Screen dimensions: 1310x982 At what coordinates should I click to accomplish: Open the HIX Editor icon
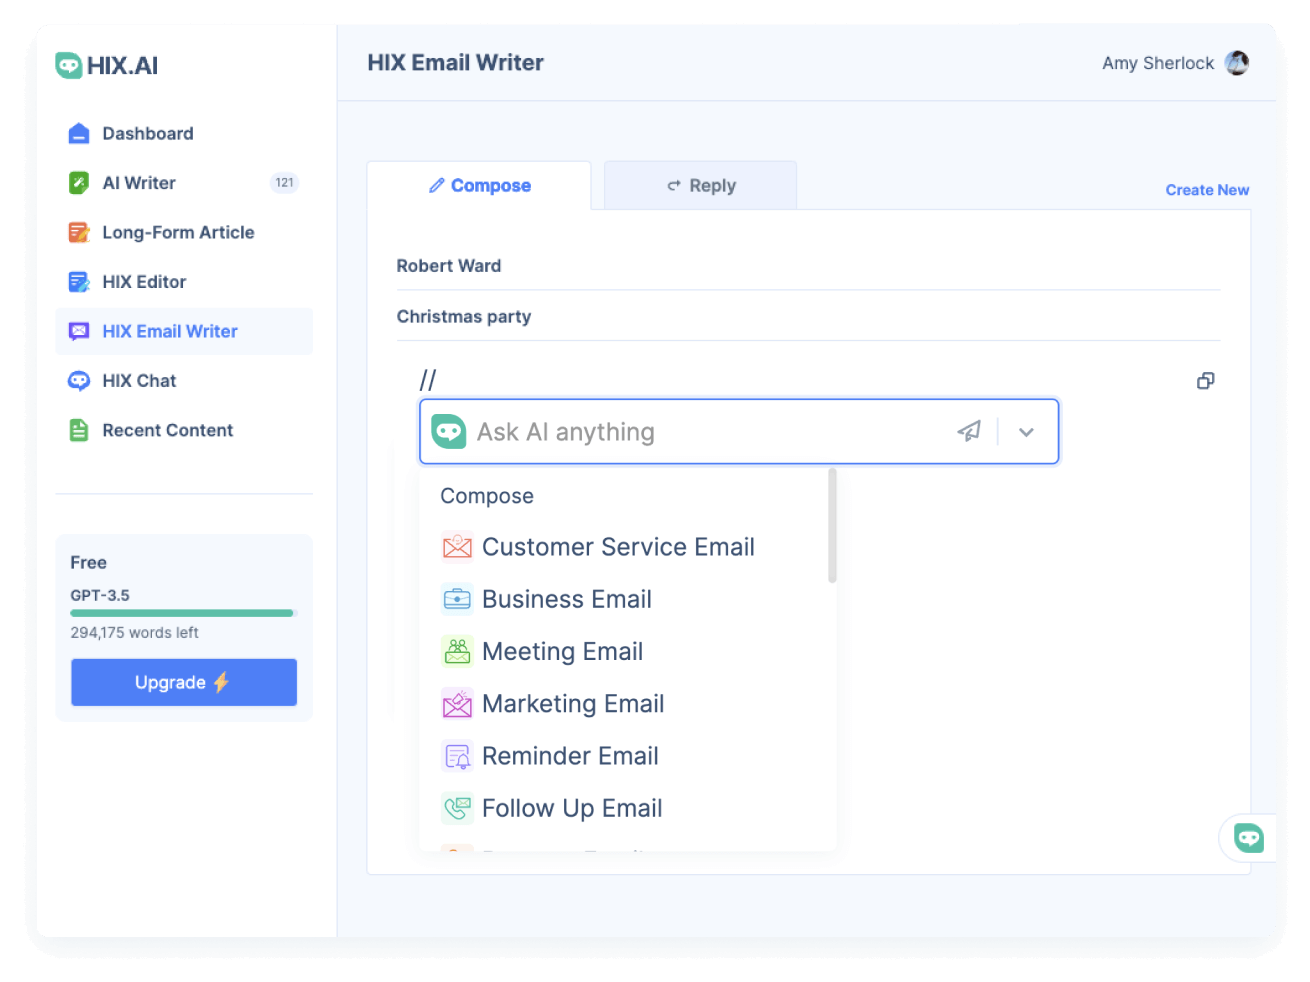[79, 282]
